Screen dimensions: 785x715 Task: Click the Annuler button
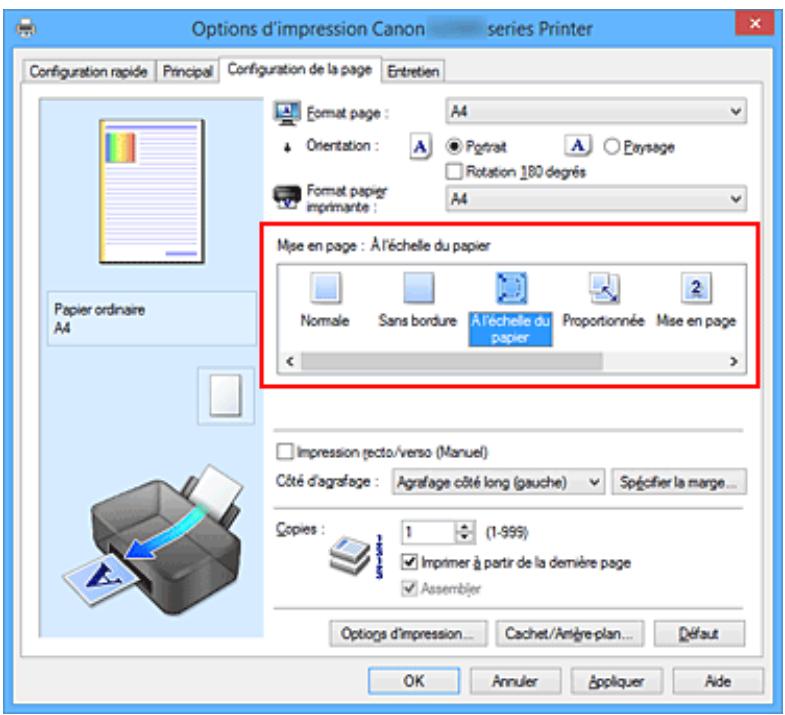[x=515, y=681]
